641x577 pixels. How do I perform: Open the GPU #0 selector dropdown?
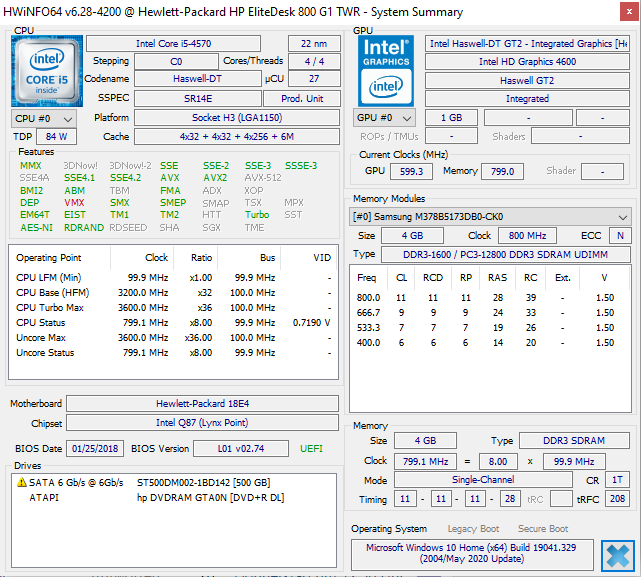click(384, 118)
